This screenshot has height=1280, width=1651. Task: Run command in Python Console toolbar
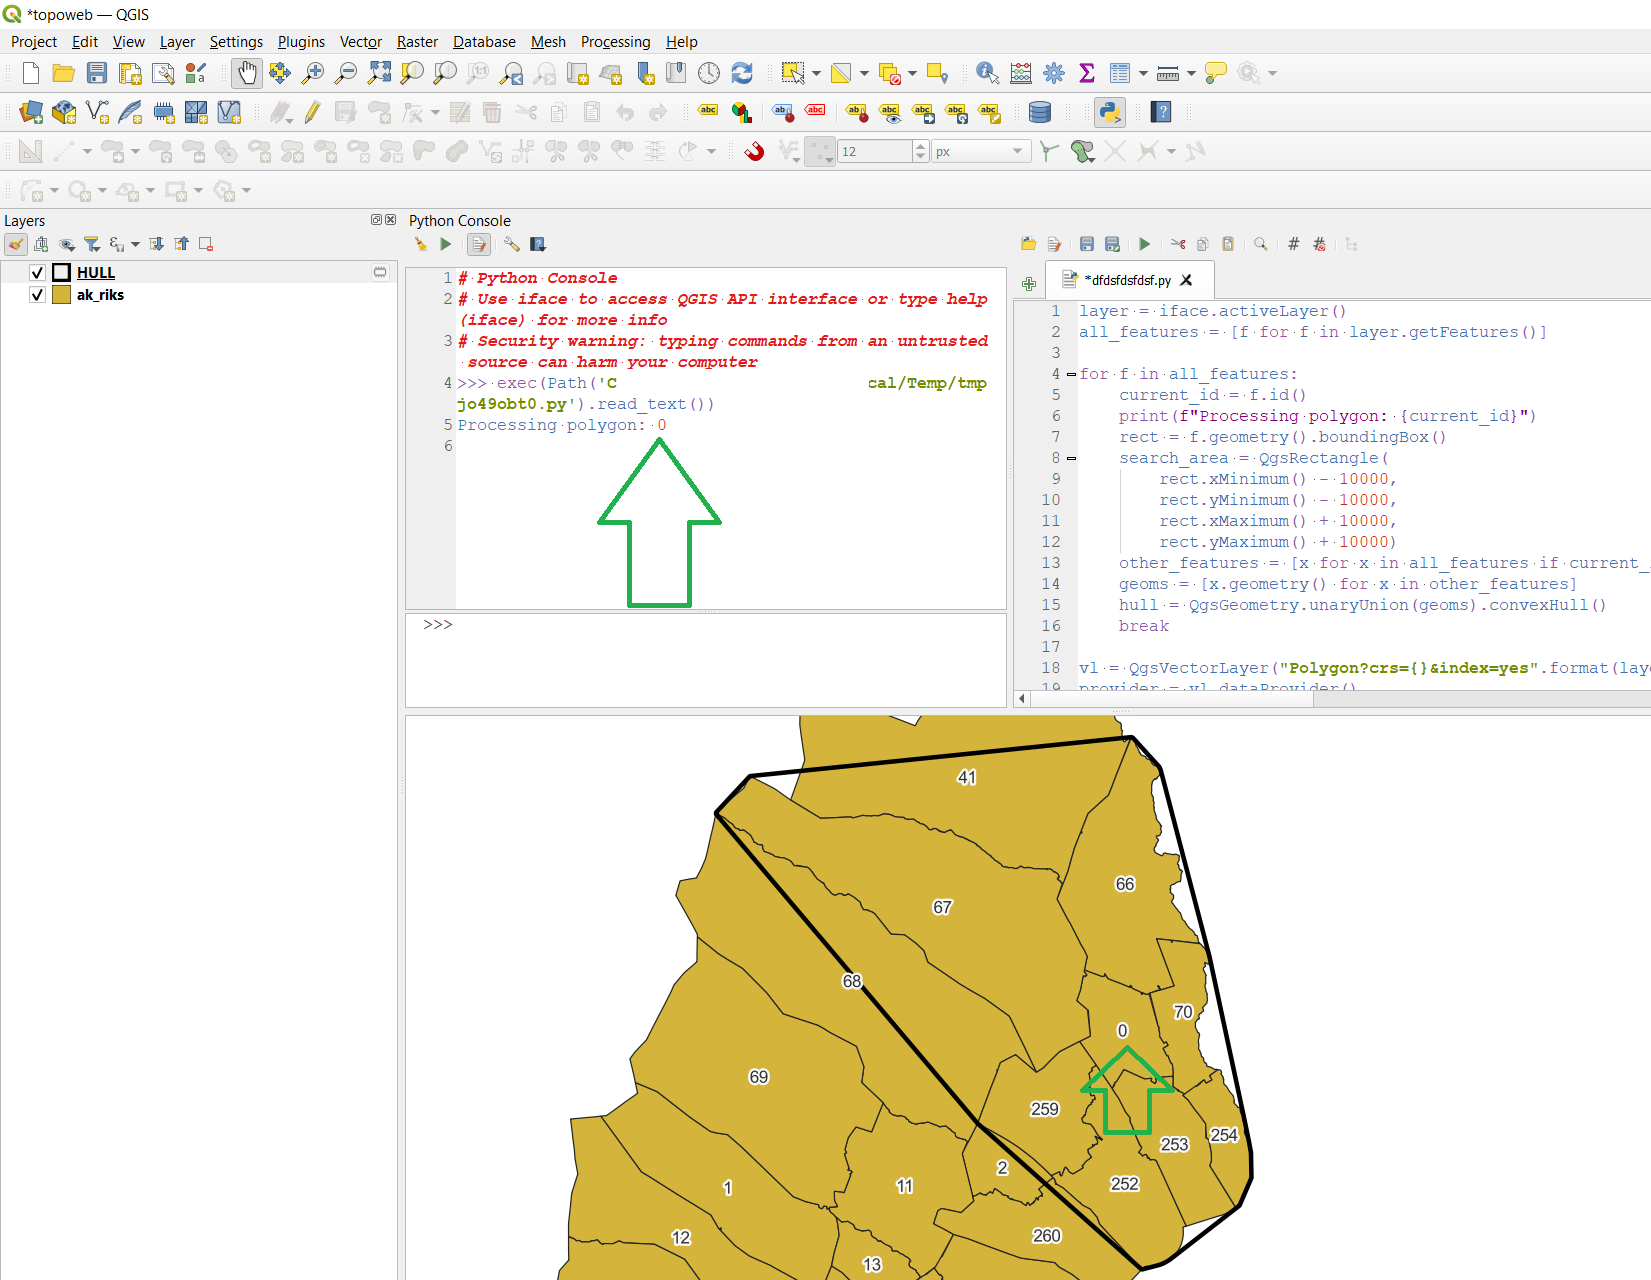coord(446,244)
